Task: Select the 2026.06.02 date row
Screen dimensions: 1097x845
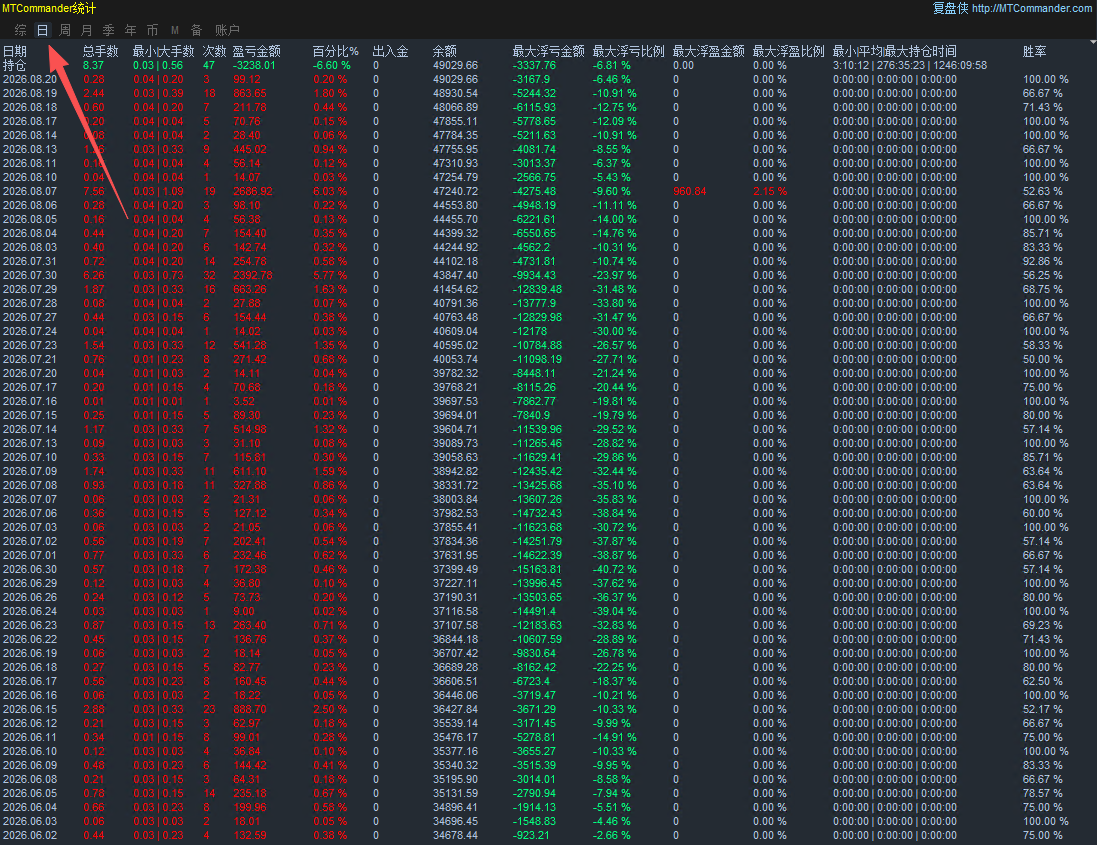Action: click(x=30, y=835)
